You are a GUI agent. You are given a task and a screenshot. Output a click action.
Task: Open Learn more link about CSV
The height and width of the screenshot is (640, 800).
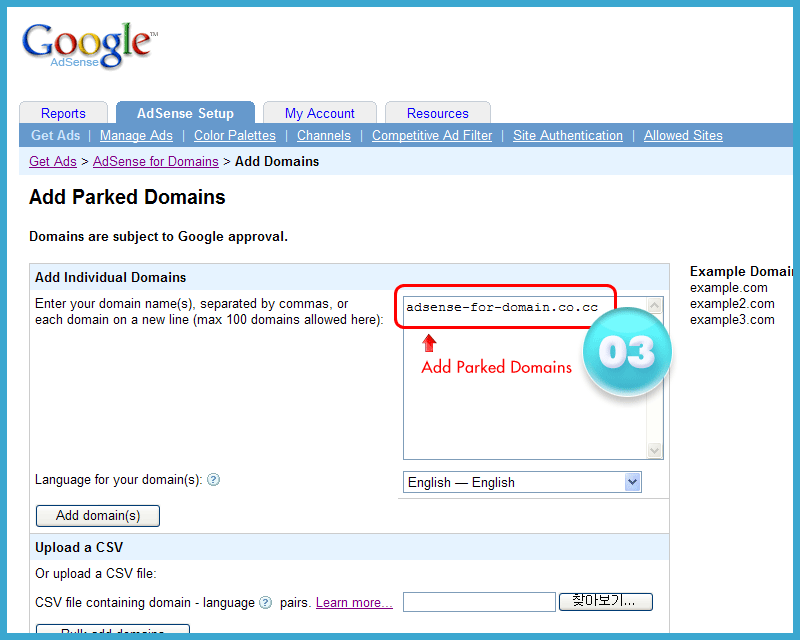[354, 603]
